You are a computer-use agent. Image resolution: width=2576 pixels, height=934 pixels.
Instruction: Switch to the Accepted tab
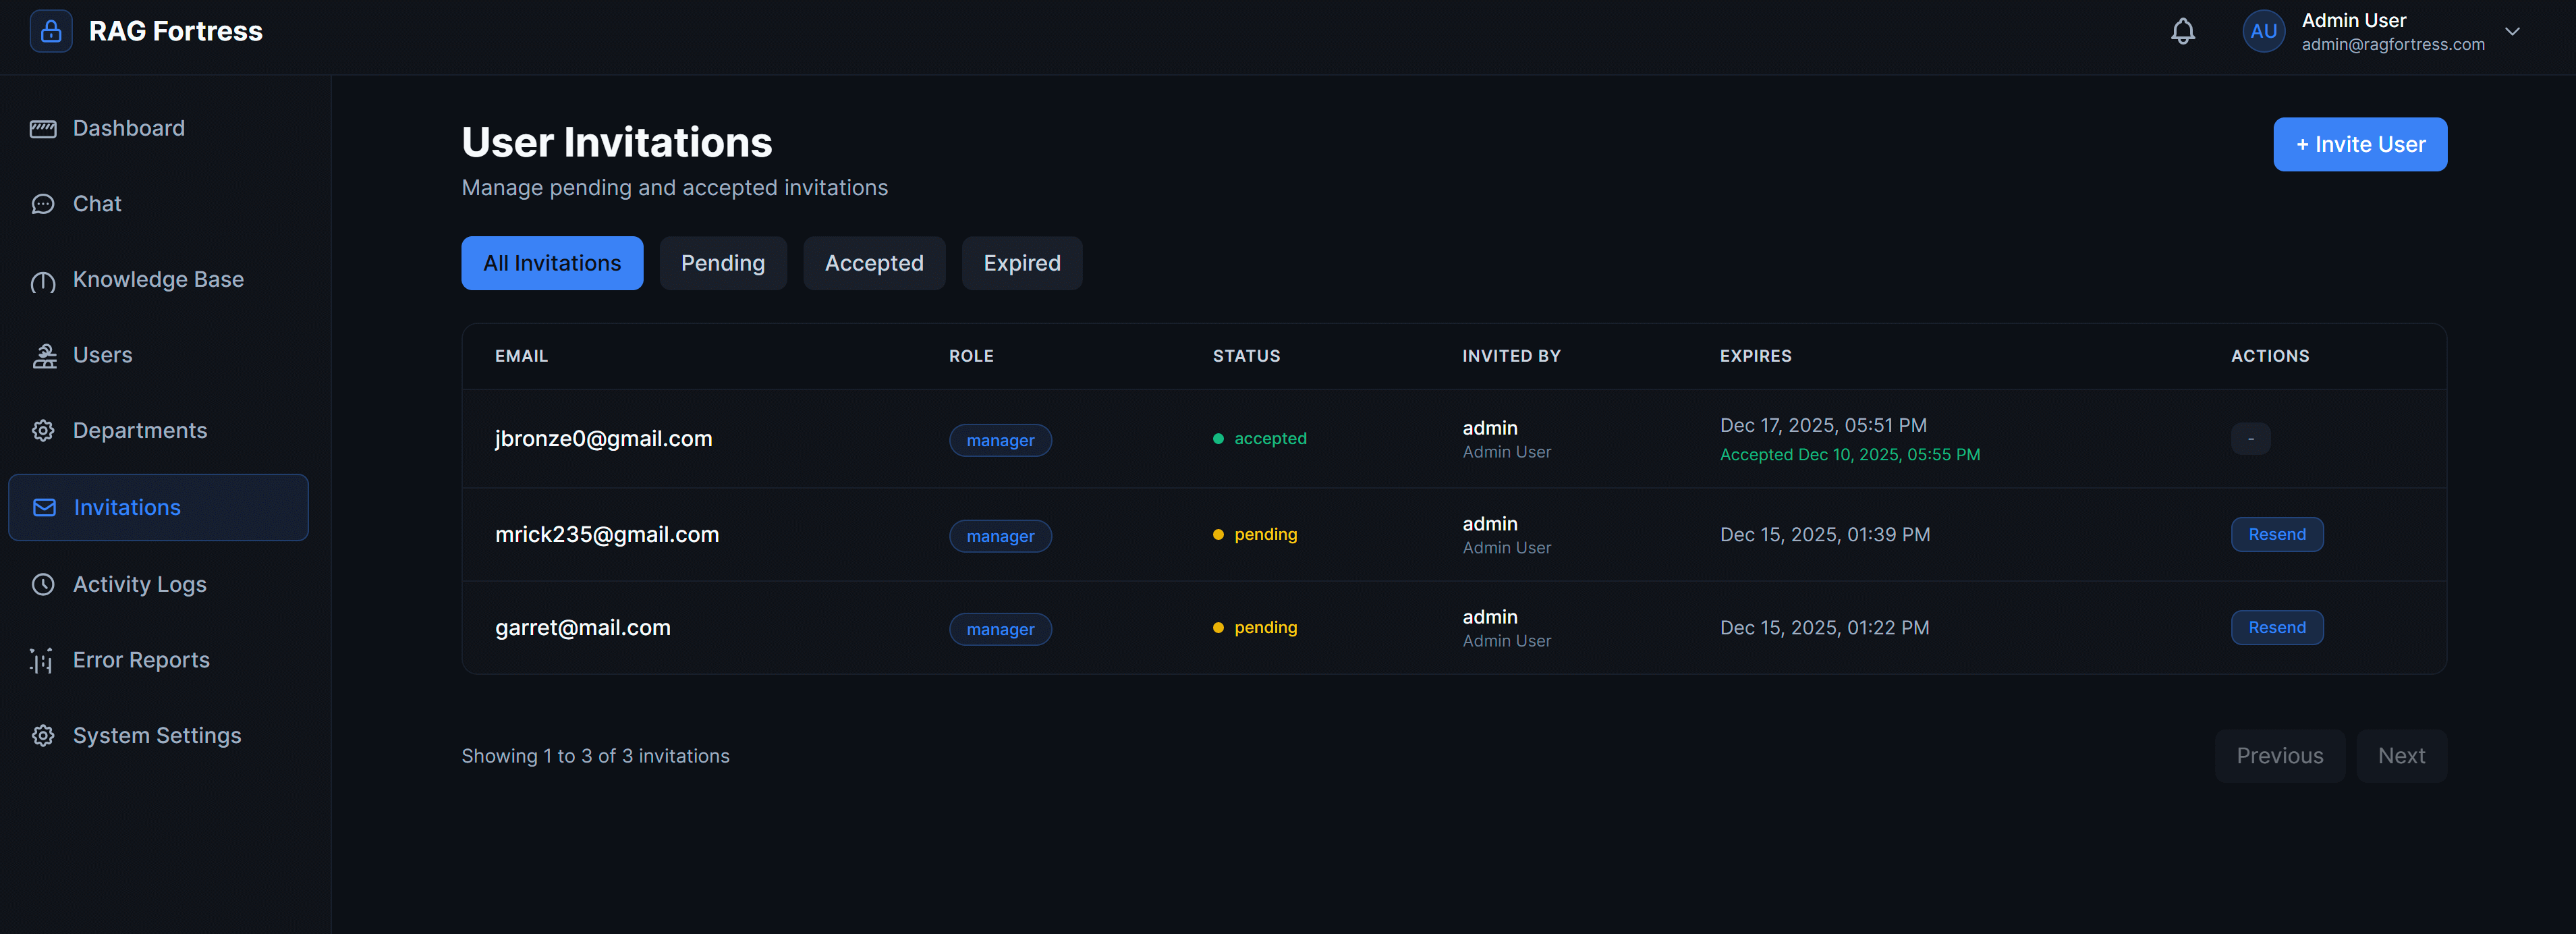tap(873, 263)
